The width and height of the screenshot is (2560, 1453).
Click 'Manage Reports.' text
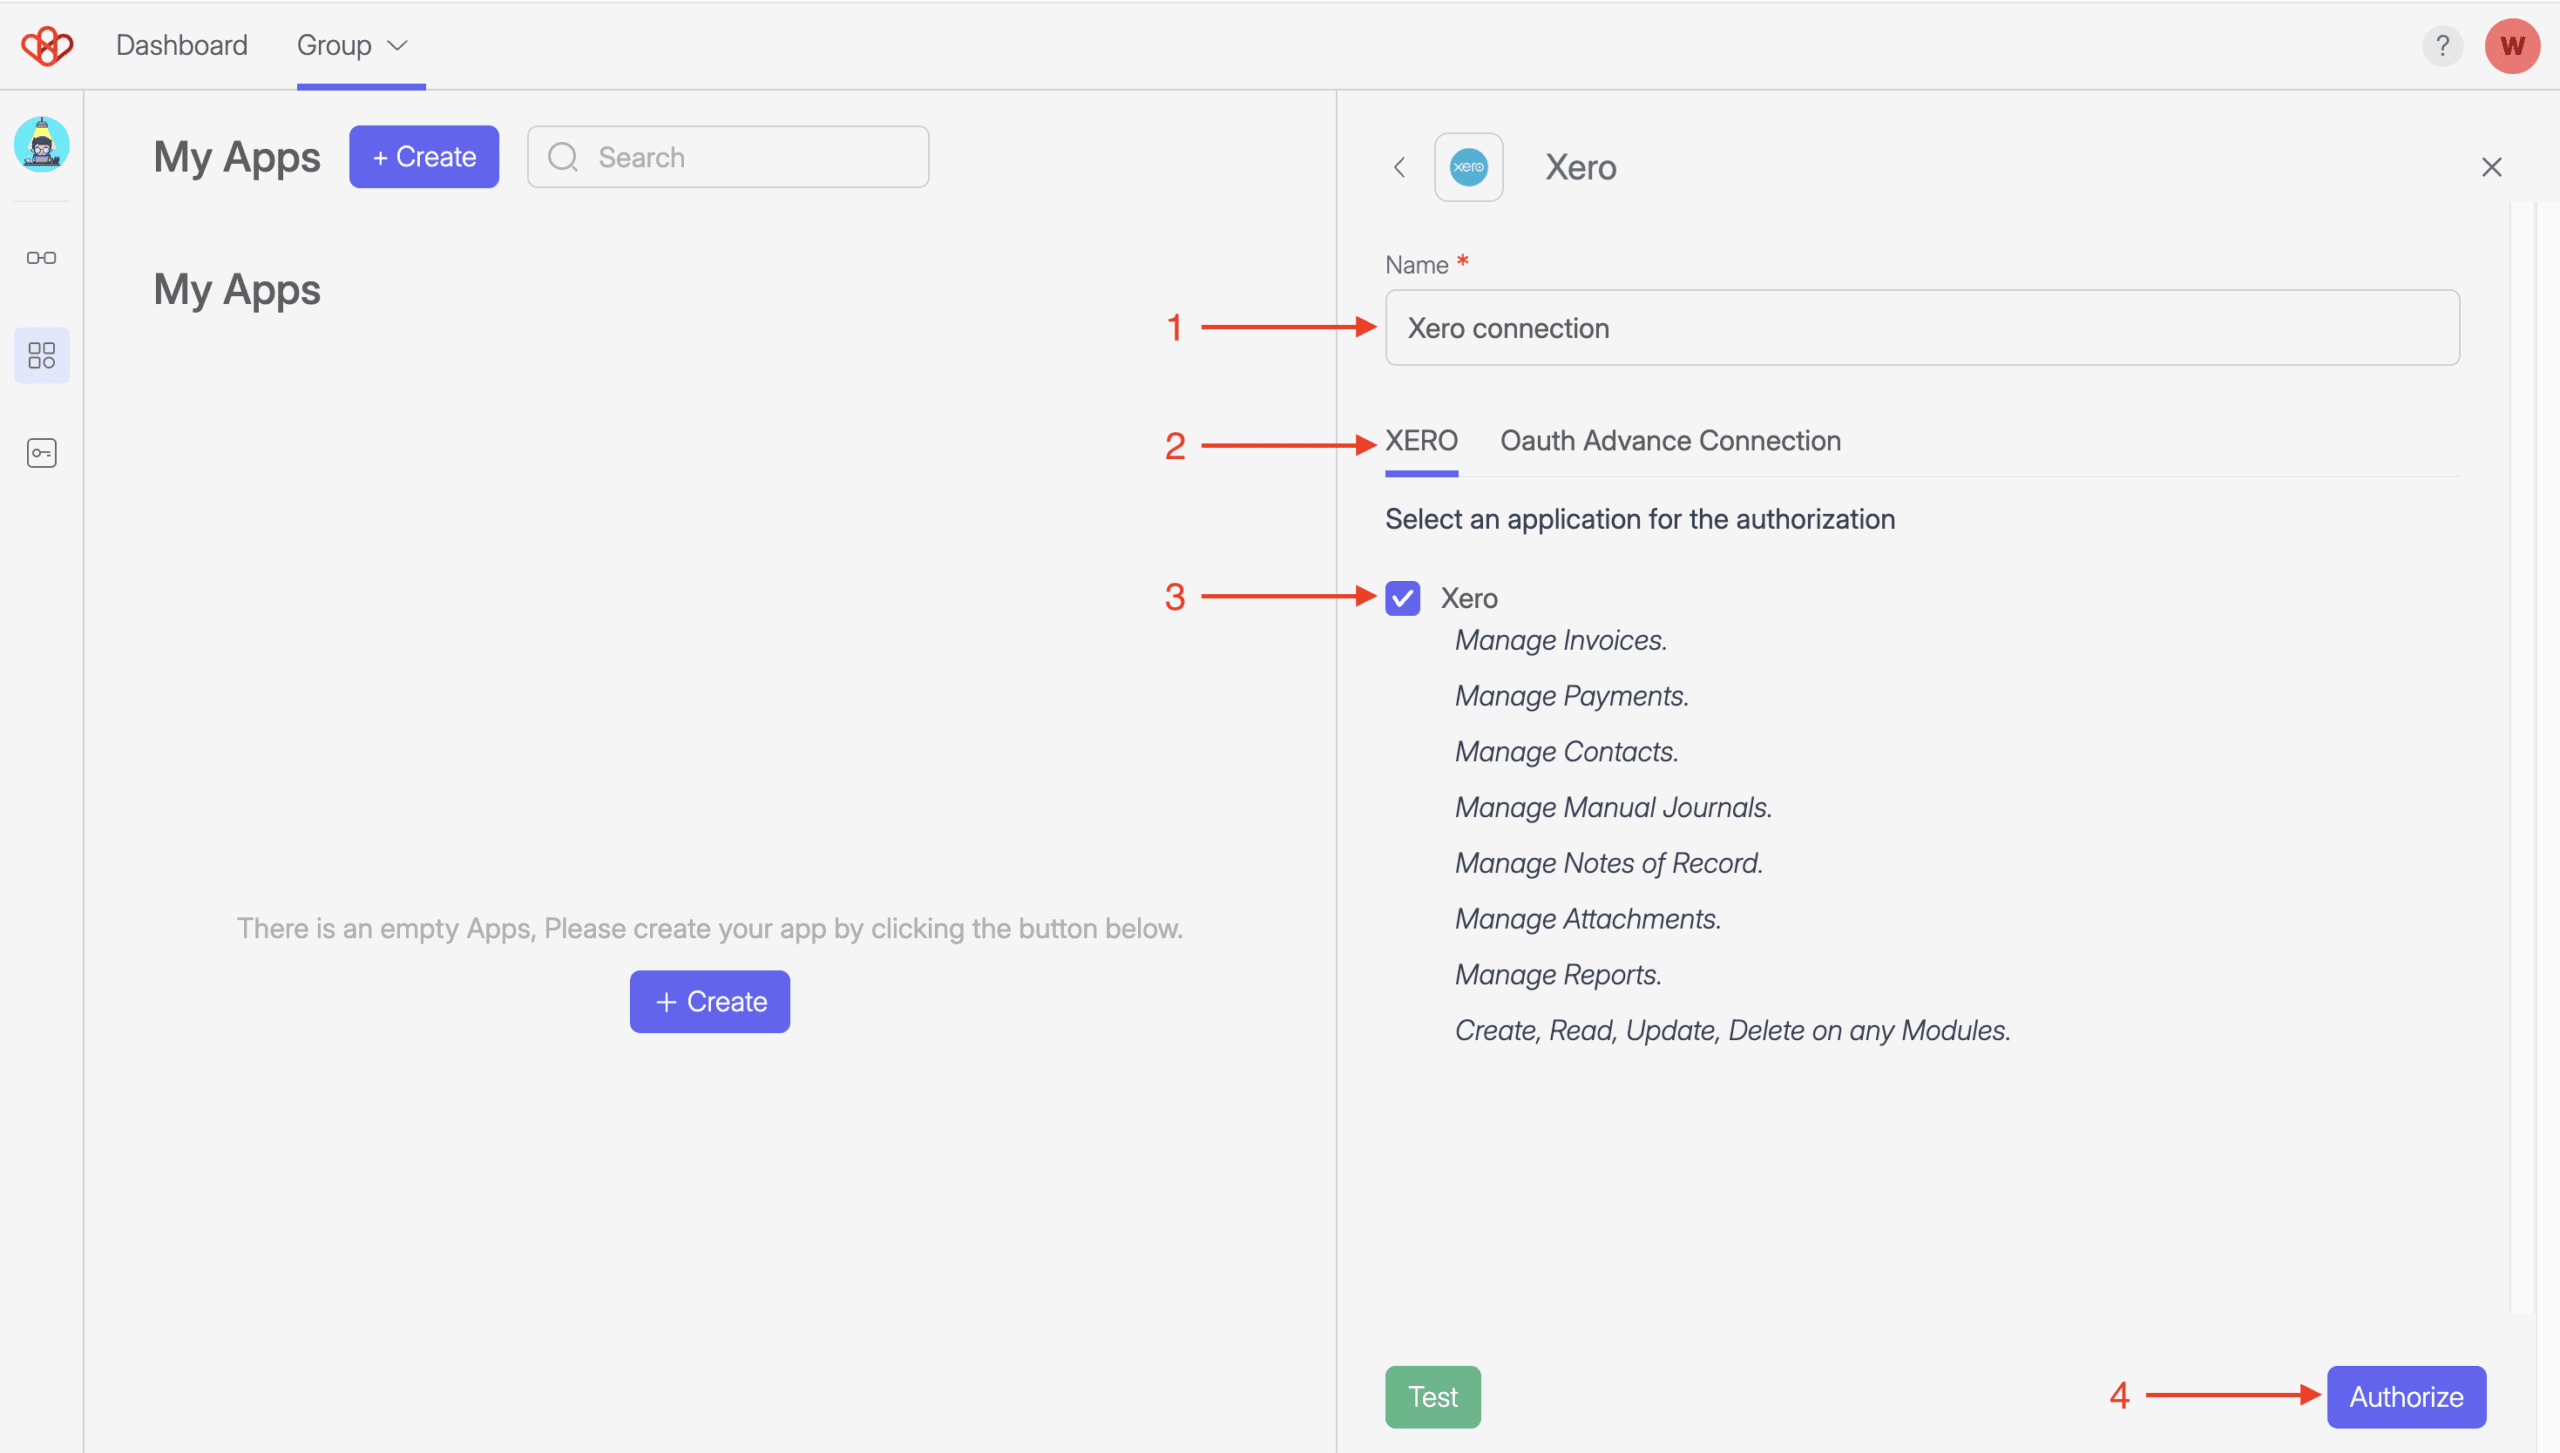coord(1558,975)
